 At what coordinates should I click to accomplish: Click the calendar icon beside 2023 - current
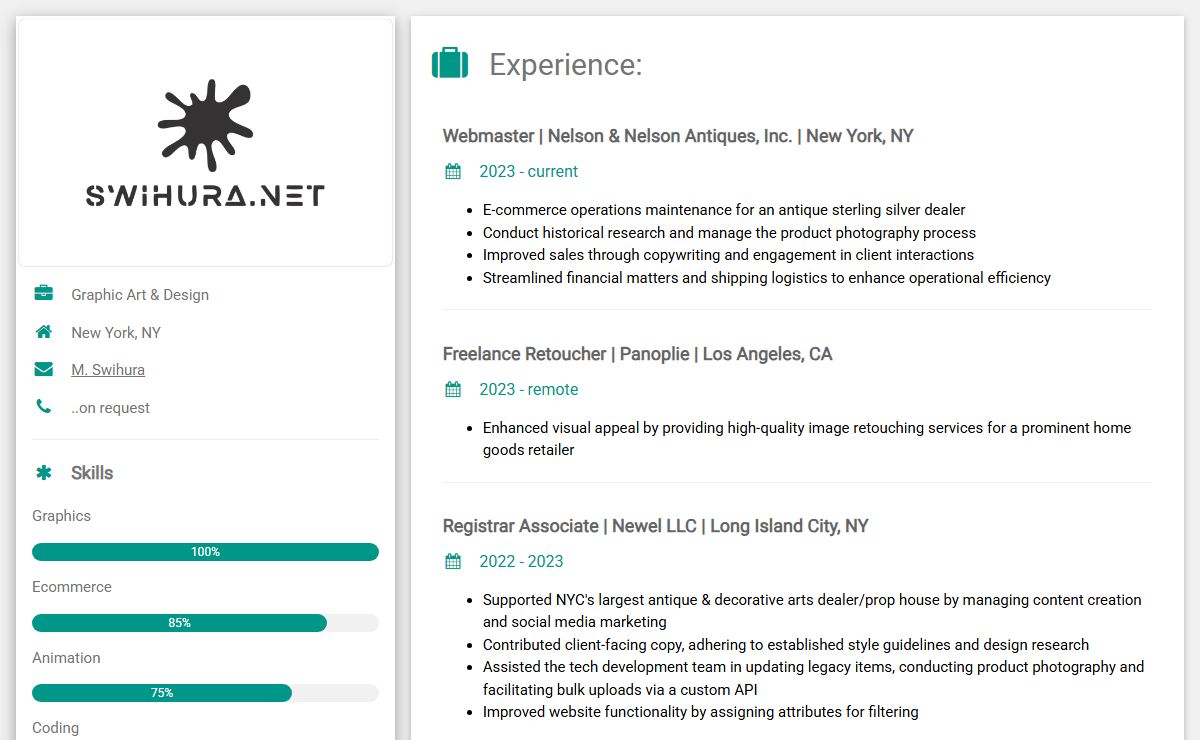[x=453, y=171]
